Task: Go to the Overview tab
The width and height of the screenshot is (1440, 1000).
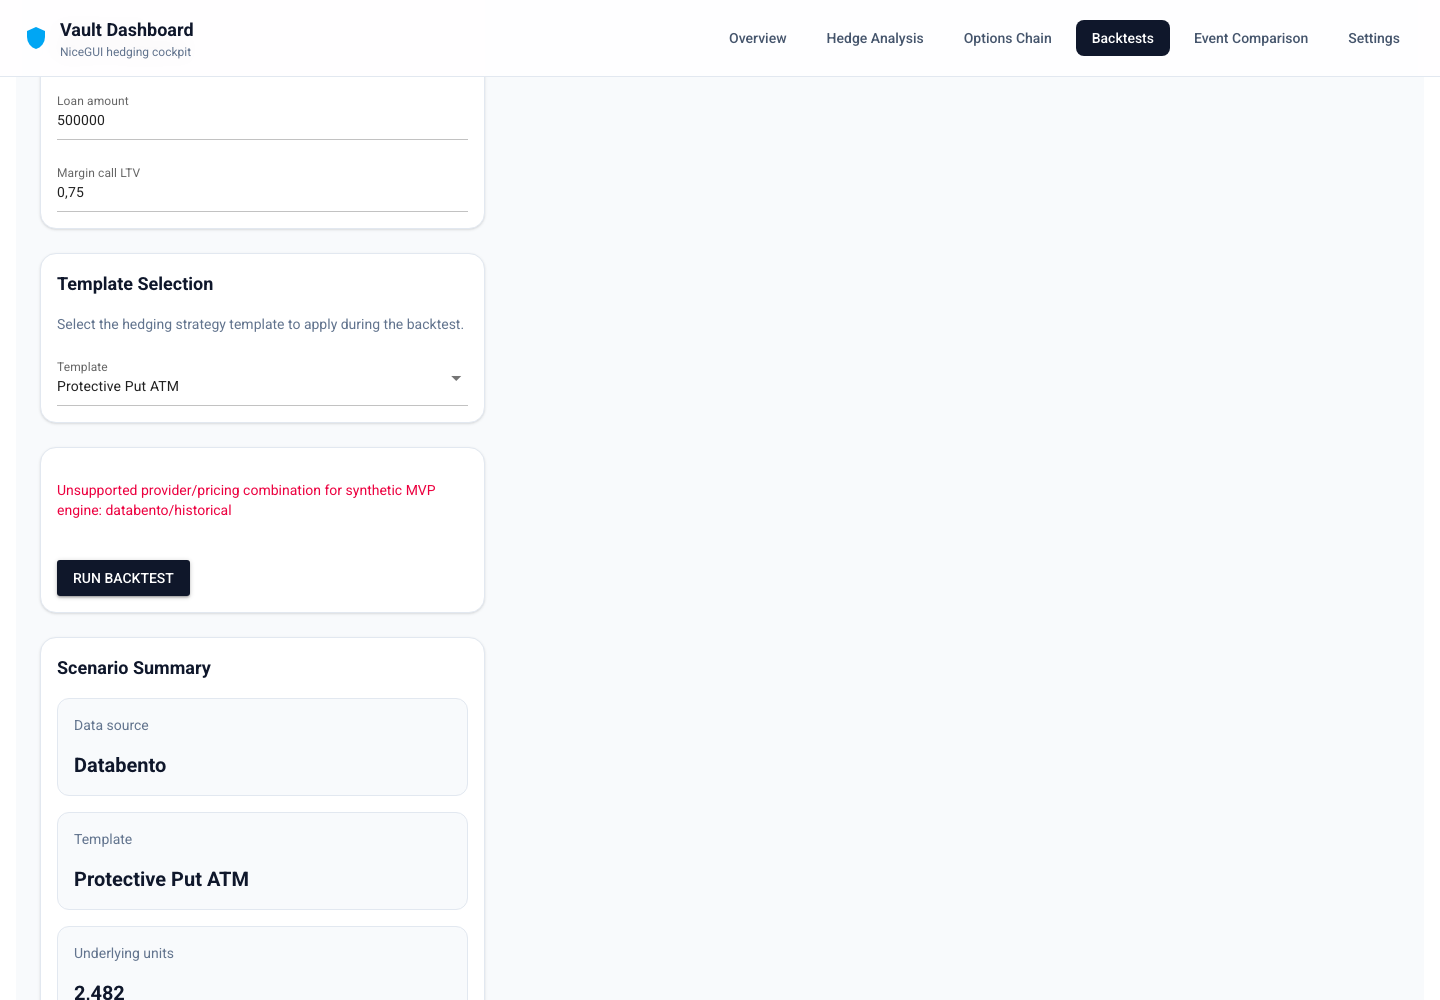Action: click(x=757, y=38)
